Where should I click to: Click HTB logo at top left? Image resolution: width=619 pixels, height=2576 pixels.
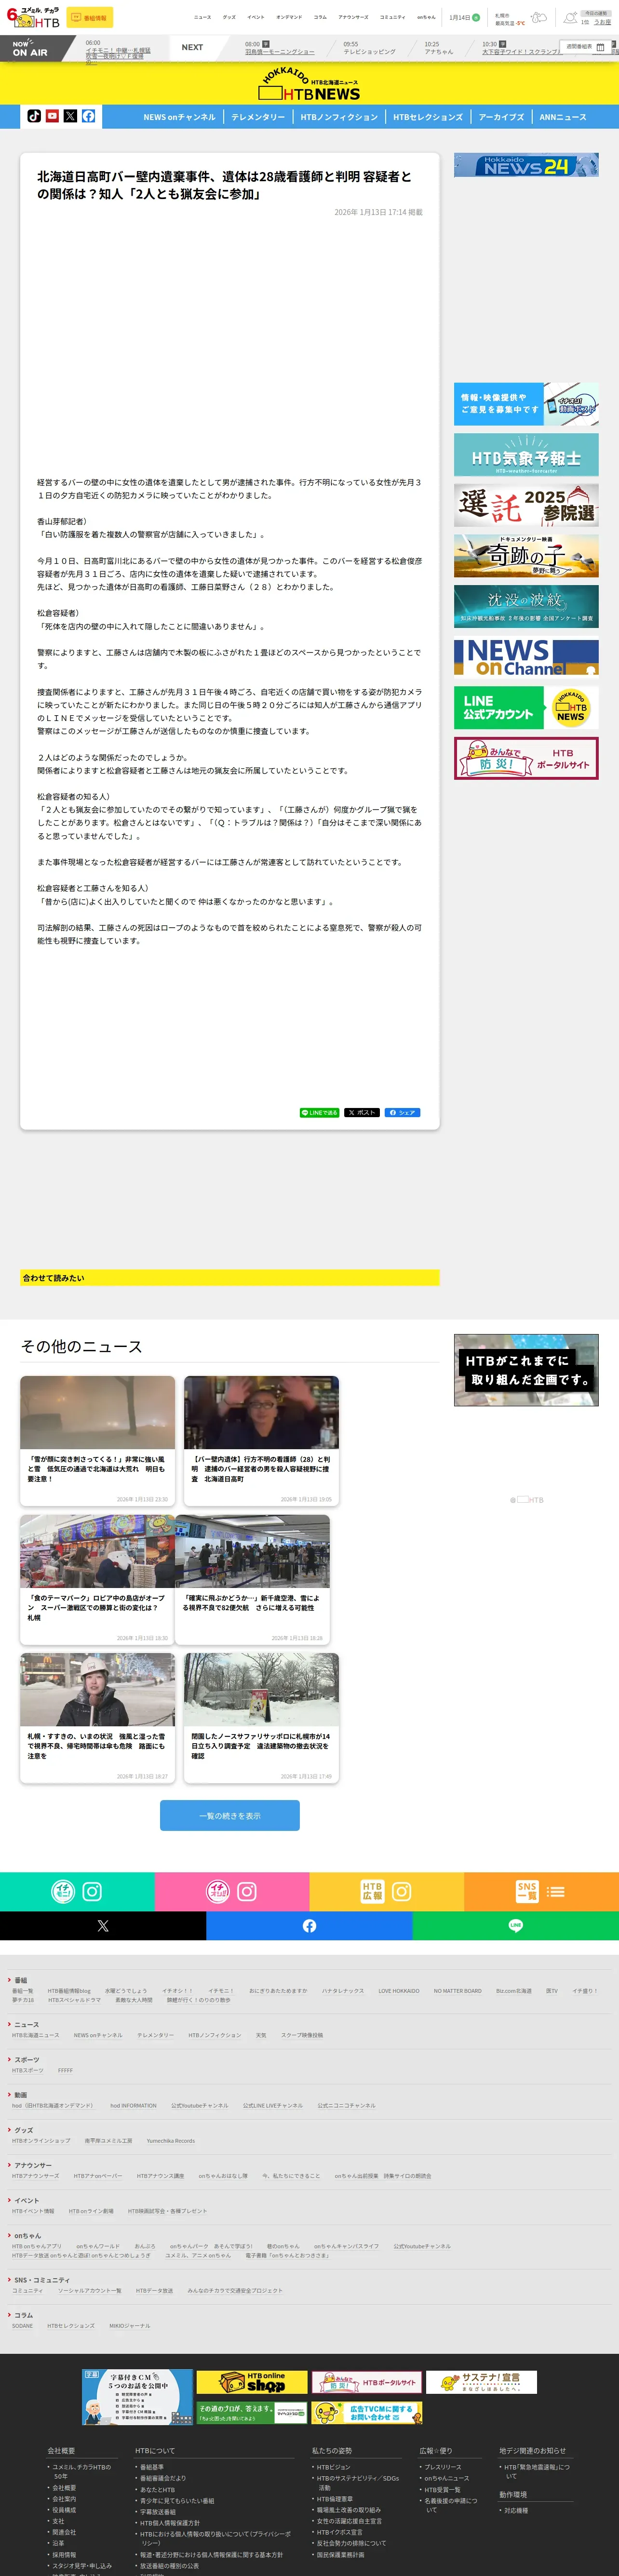point(33,17)
